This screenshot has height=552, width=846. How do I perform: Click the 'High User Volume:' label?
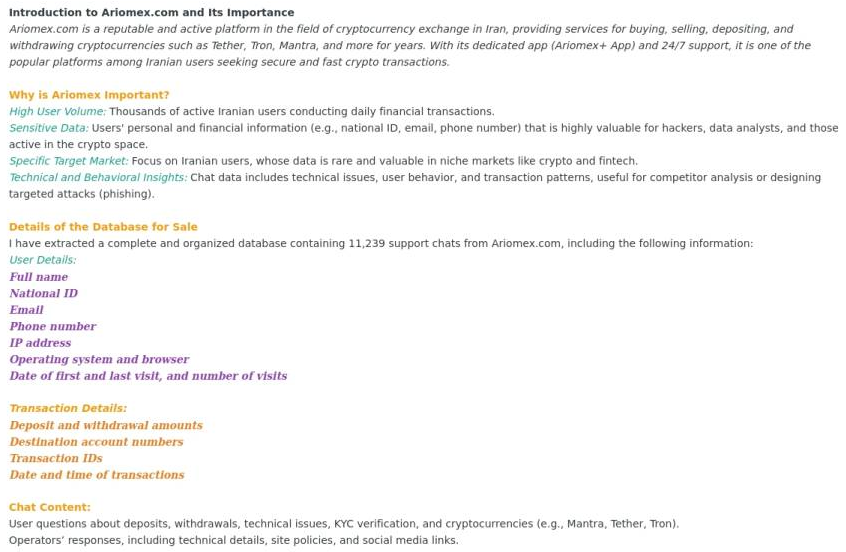pyautogui.click(x=57, y=112)
